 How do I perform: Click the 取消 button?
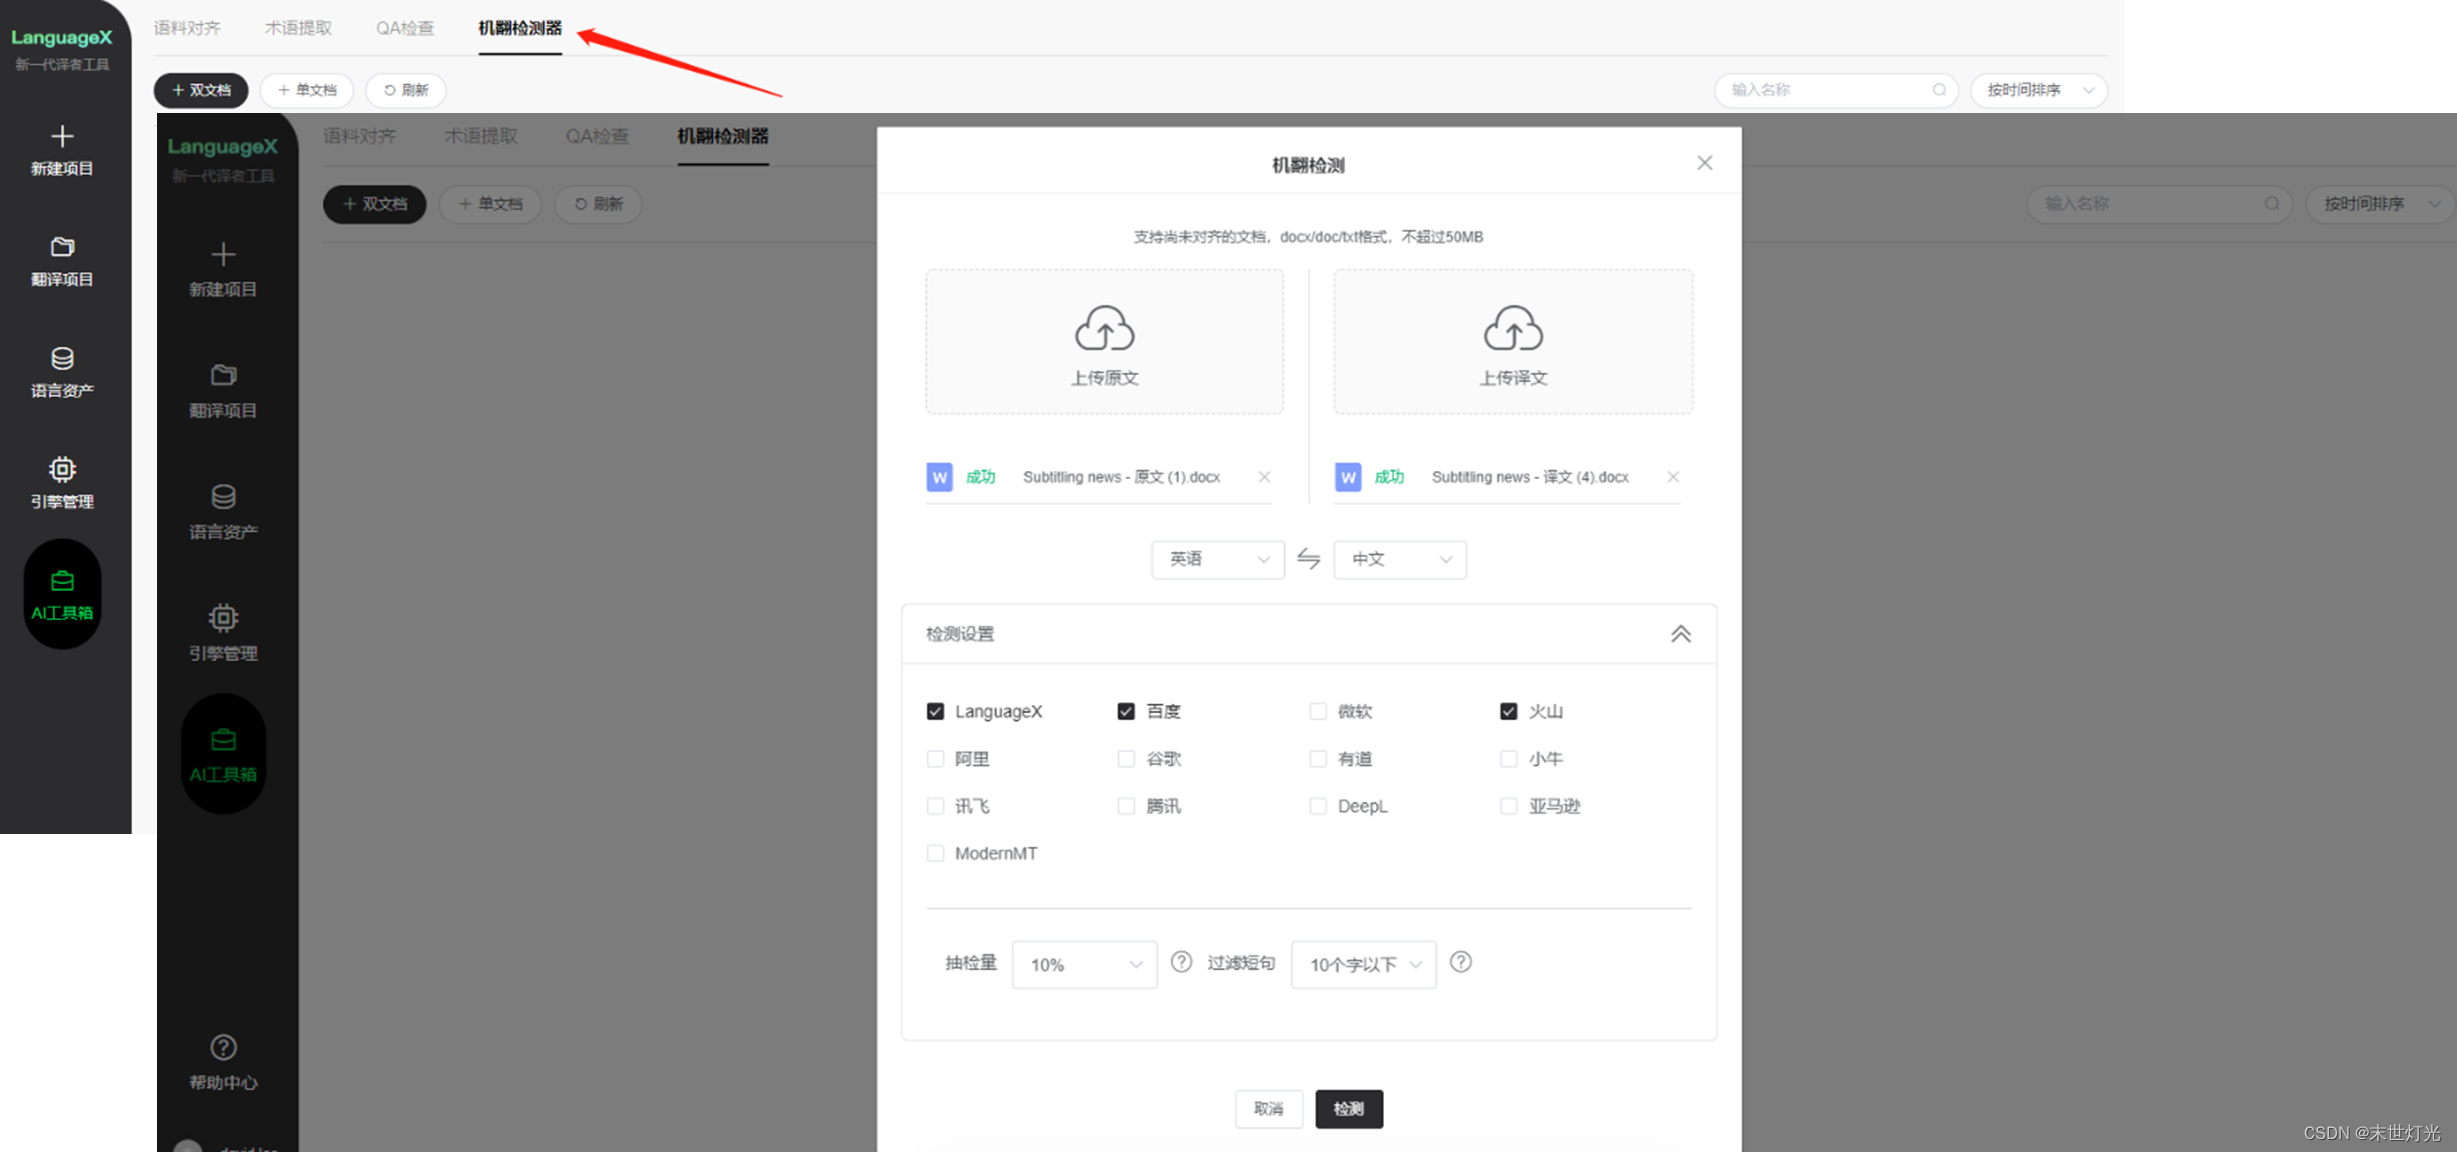pos(1268,1108)
